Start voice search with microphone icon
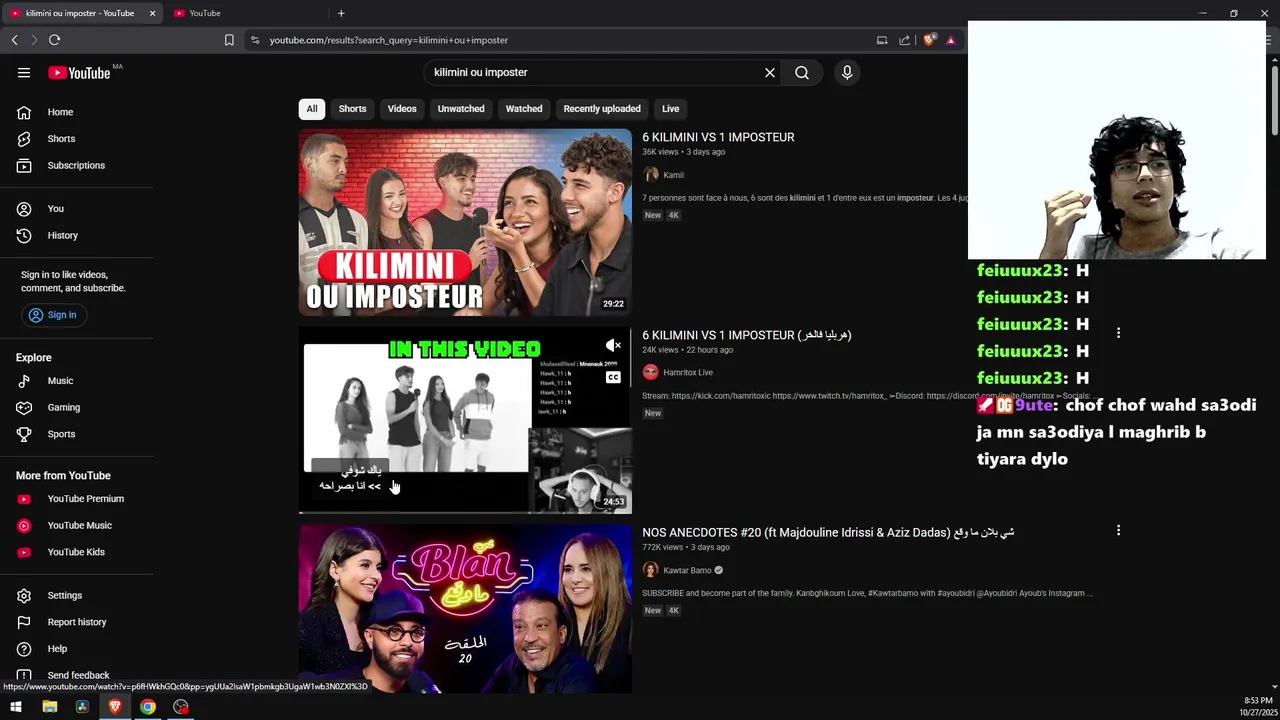The height and width of the screenshot is (720, 1280). [847, 72]
